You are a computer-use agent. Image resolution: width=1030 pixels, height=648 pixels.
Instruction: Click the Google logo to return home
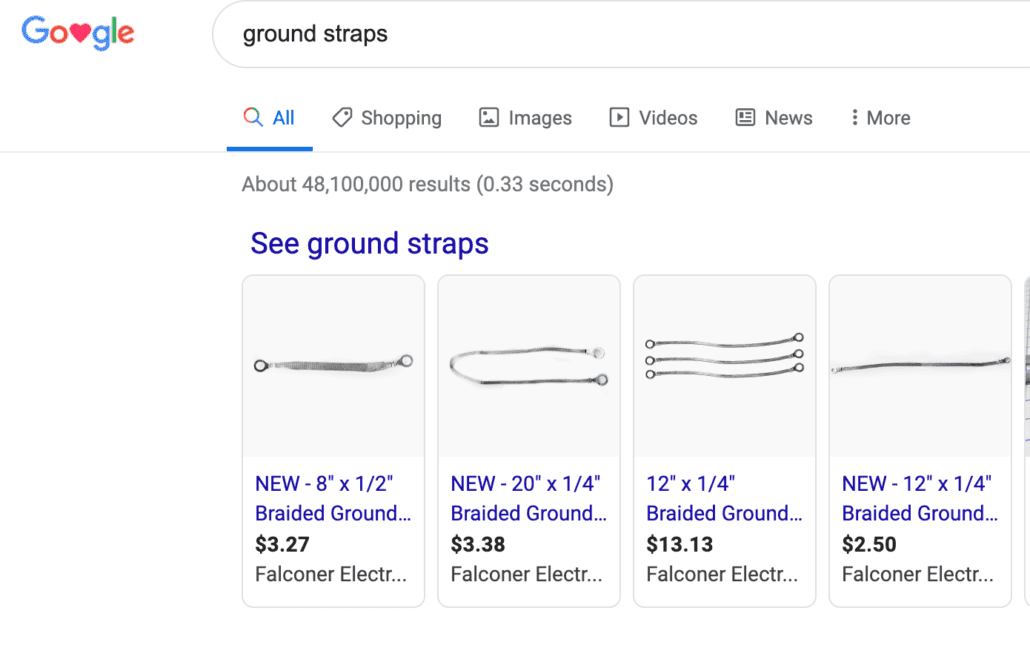click(x=77, y=33)
